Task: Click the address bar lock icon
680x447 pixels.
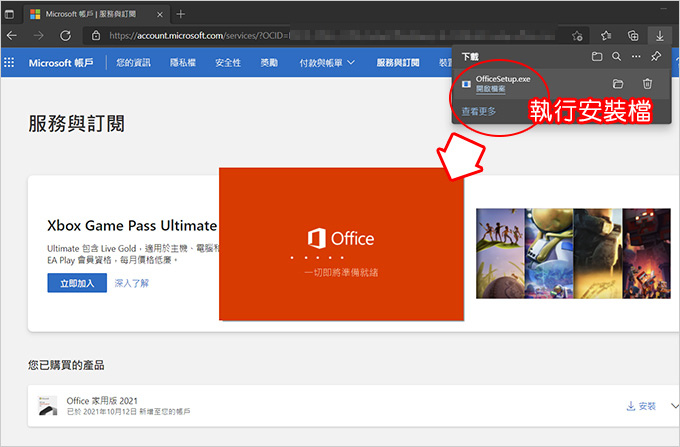Action: [x=96, y=36]
